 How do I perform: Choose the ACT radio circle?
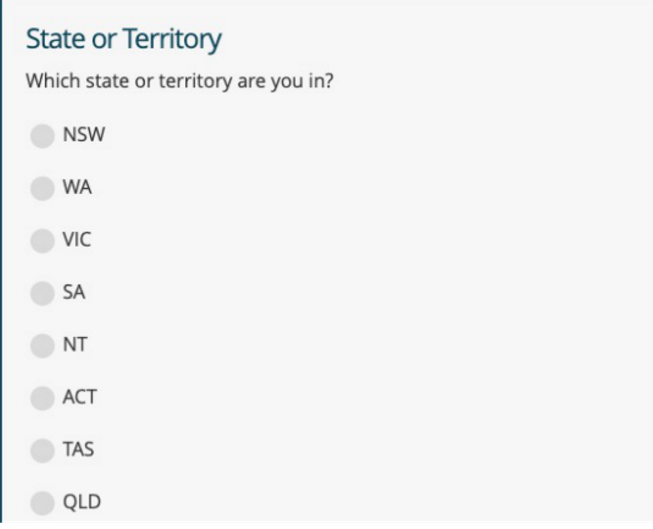41,398
